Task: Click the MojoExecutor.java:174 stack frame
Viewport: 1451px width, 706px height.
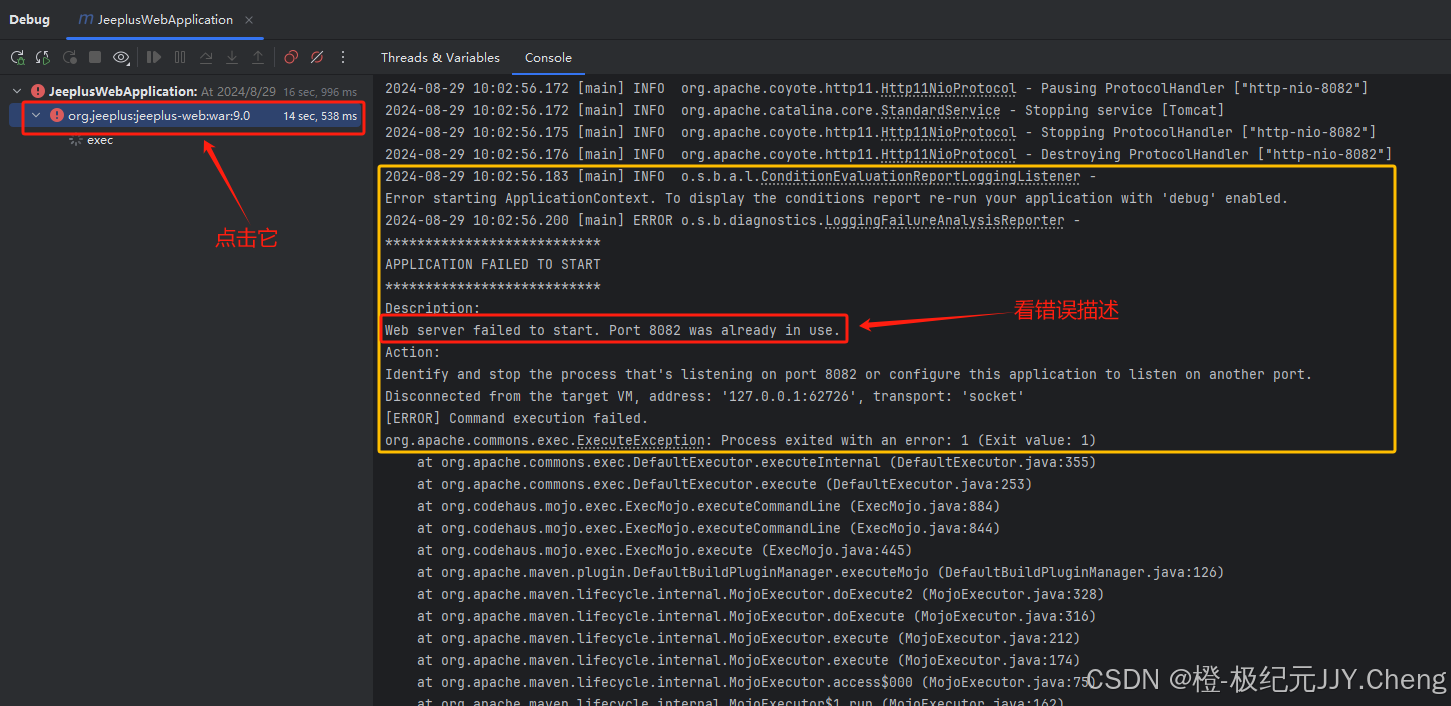Action: coord(748,660)
